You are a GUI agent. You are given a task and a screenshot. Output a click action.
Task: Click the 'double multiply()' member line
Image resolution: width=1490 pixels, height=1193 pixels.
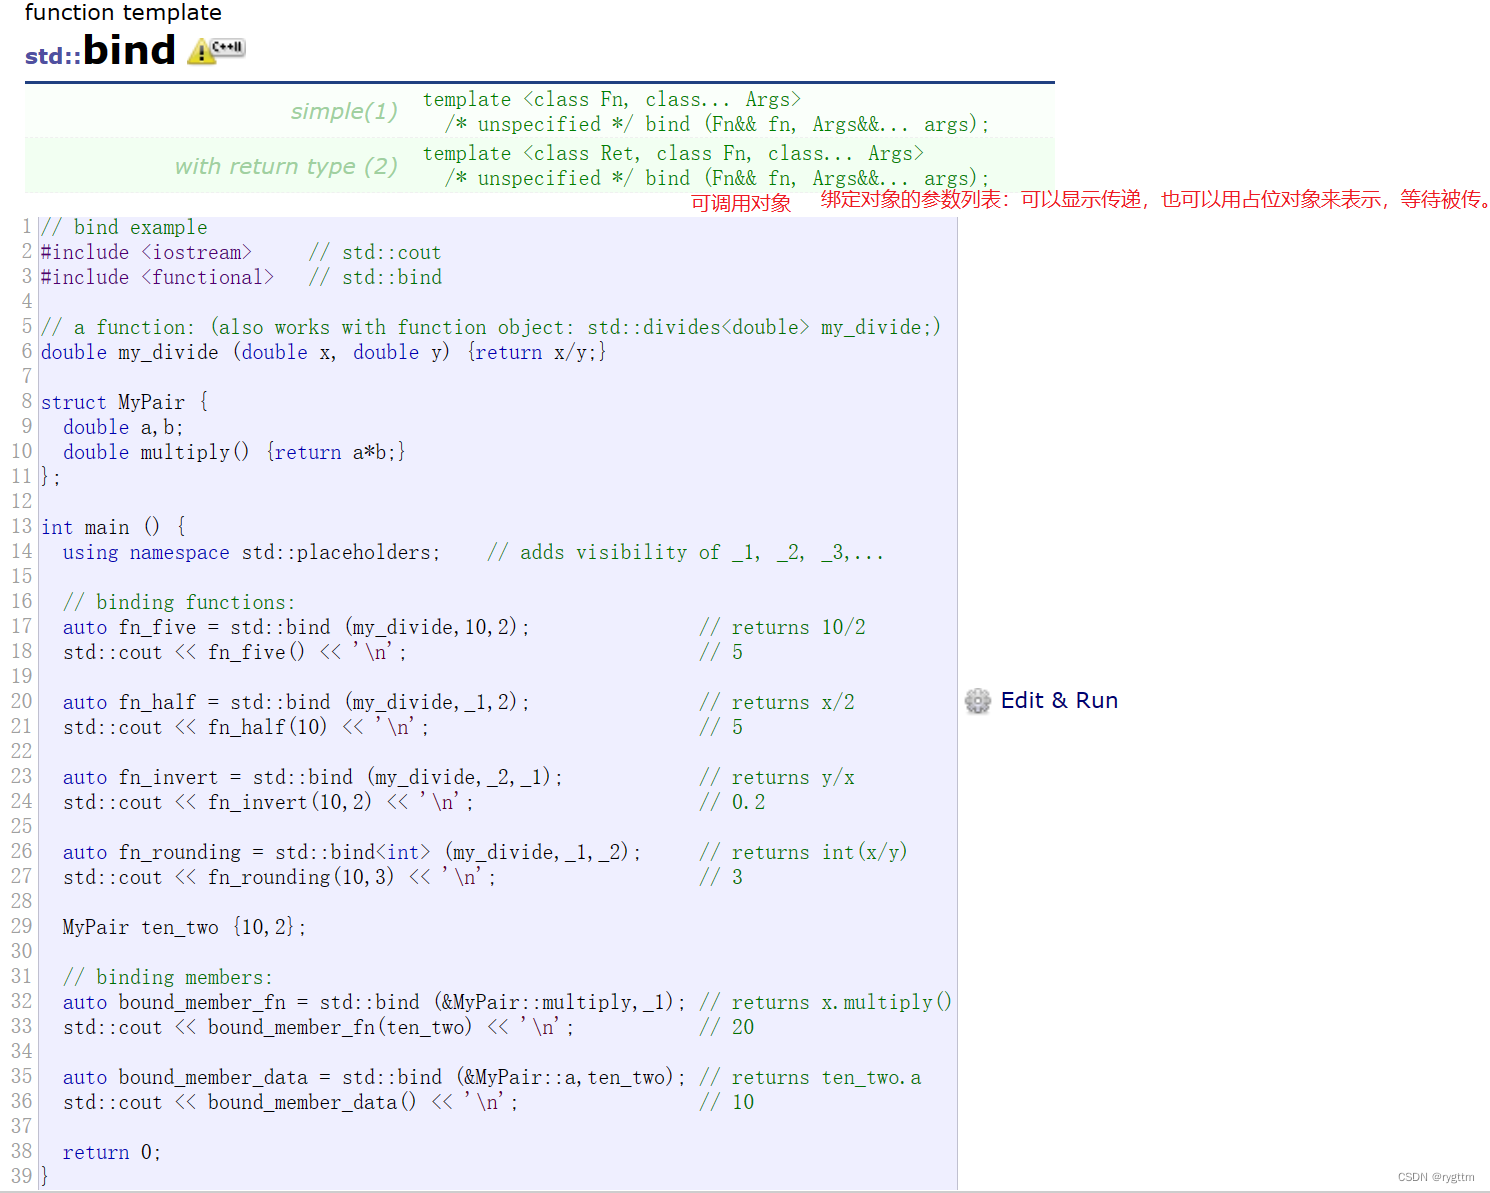point(234,452)
